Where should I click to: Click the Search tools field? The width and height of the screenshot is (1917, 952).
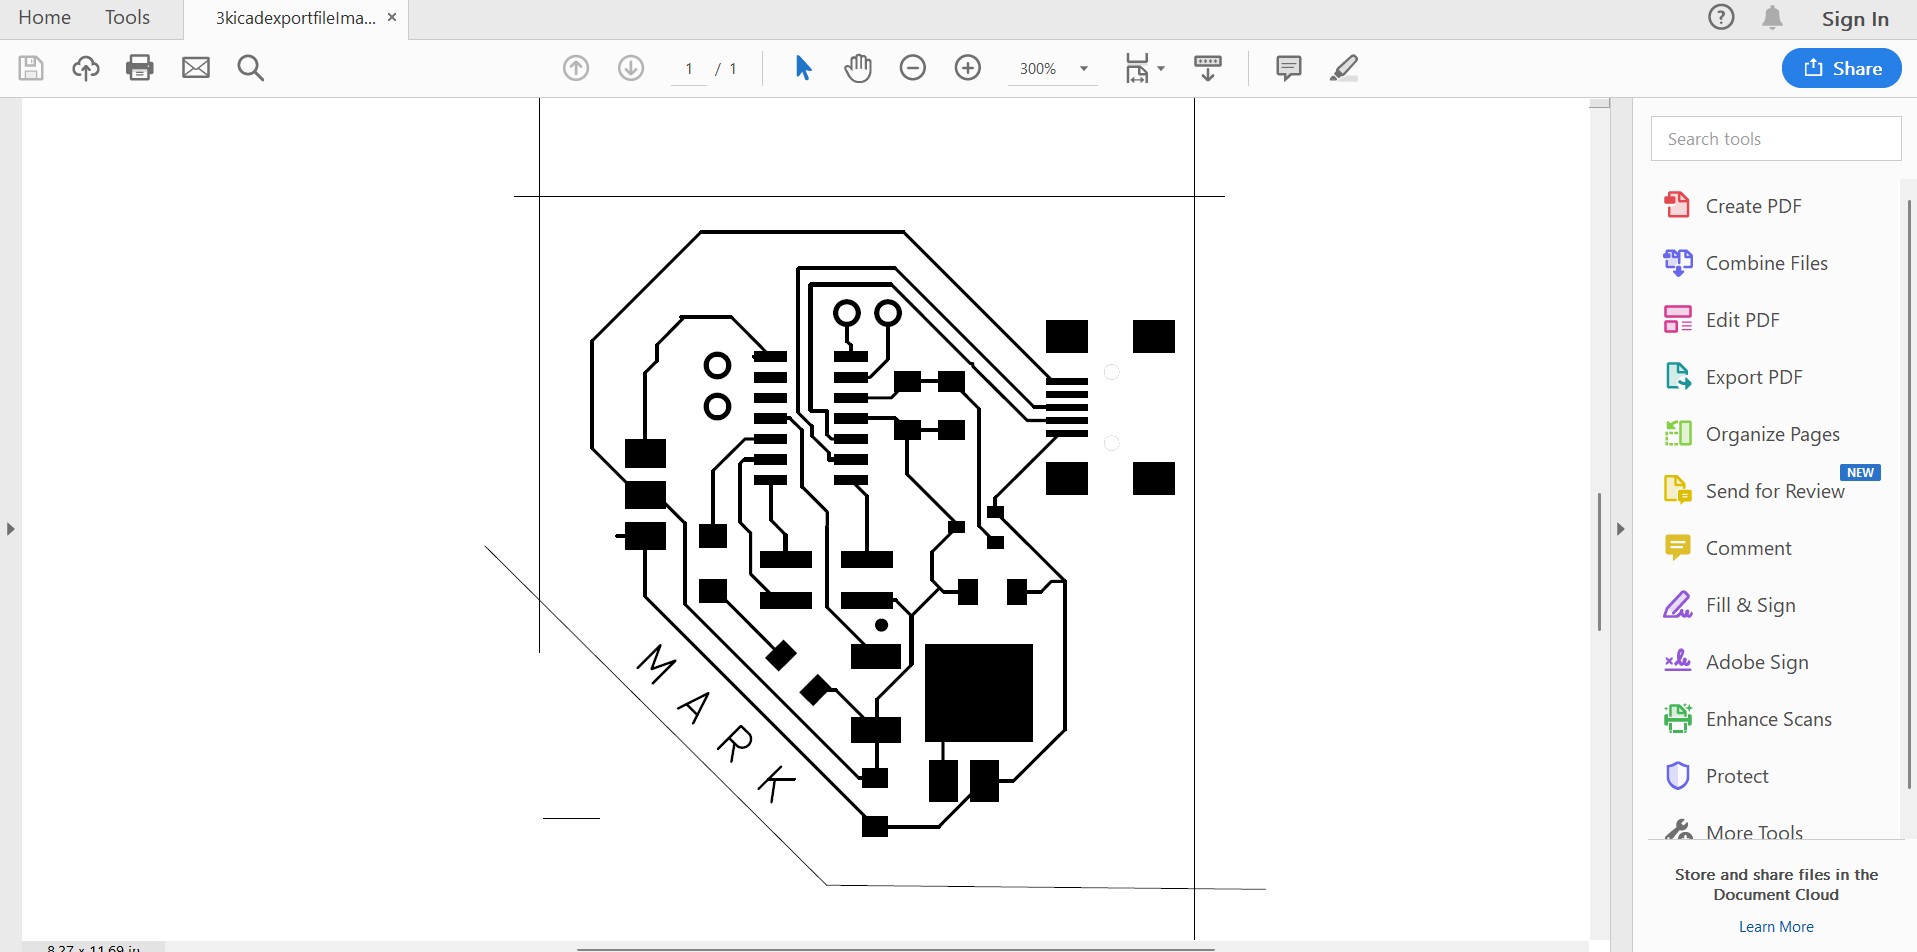1776,139
